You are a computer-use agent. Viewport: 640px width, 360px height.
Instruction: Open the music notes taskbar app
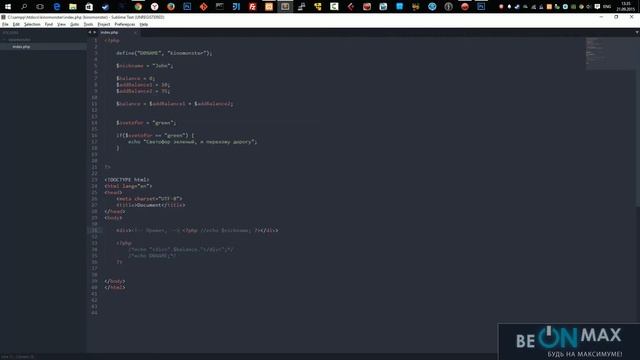point(302,7)
